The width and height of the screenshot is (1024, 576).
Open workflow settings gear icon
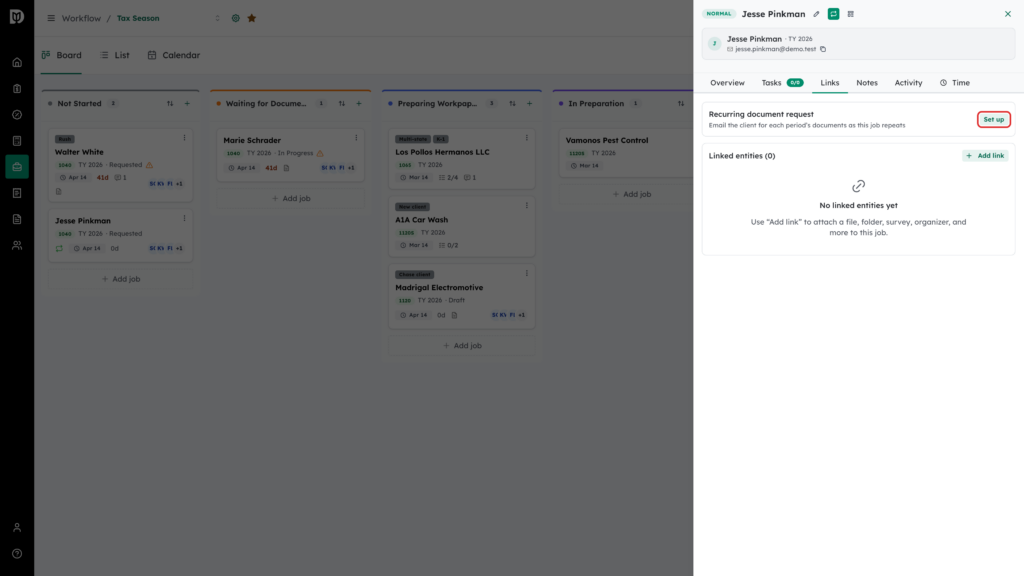tap(236, 18)
